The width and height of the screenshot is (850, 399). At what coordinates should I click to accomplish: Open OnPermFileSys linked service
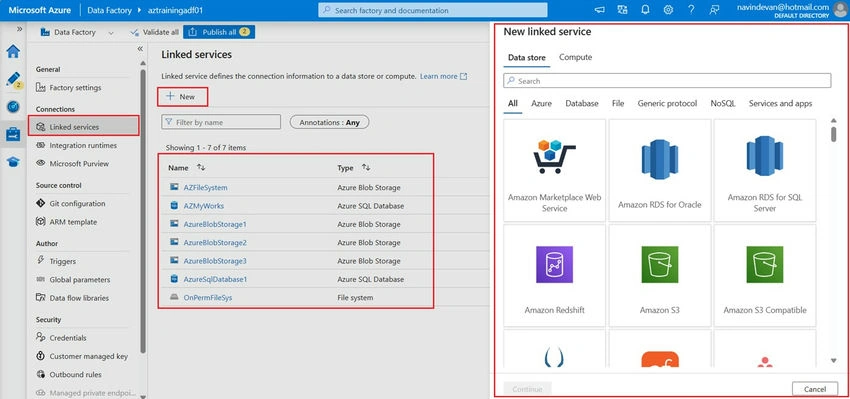click(208, 298)
